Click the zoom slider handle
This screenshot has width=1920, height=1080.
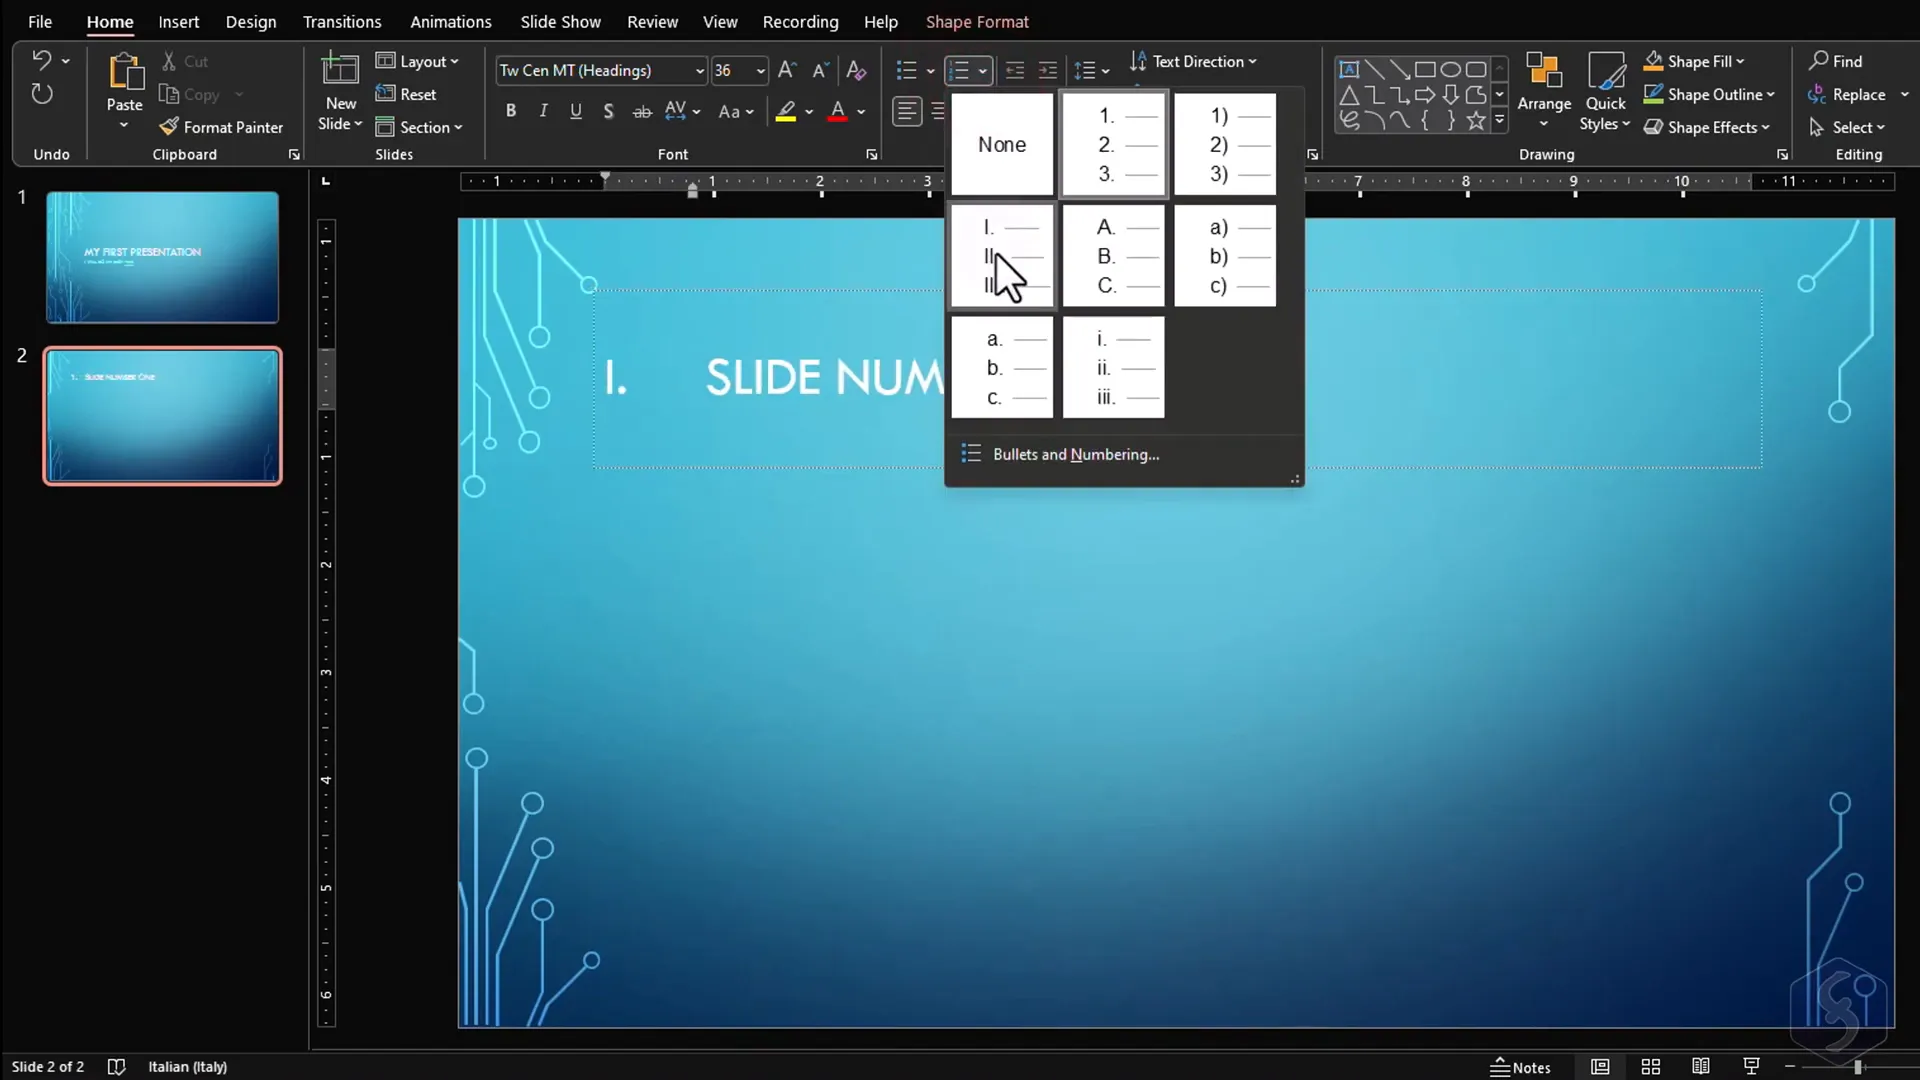1858,1067
